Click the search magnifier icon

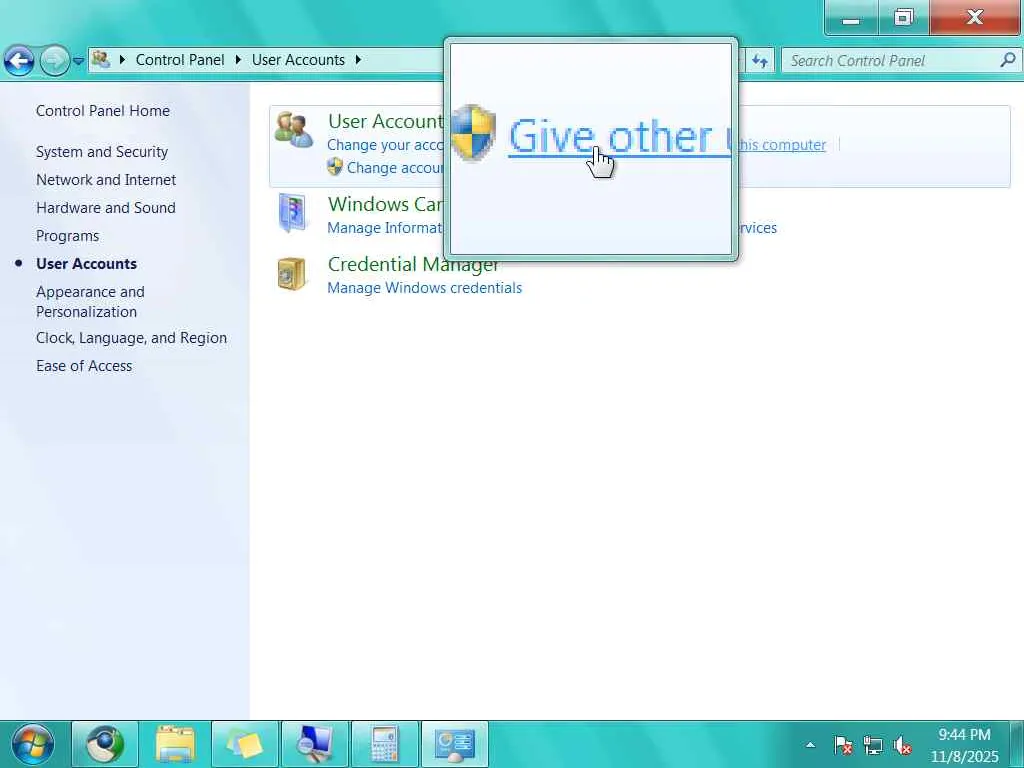[x=1008, y=60]
